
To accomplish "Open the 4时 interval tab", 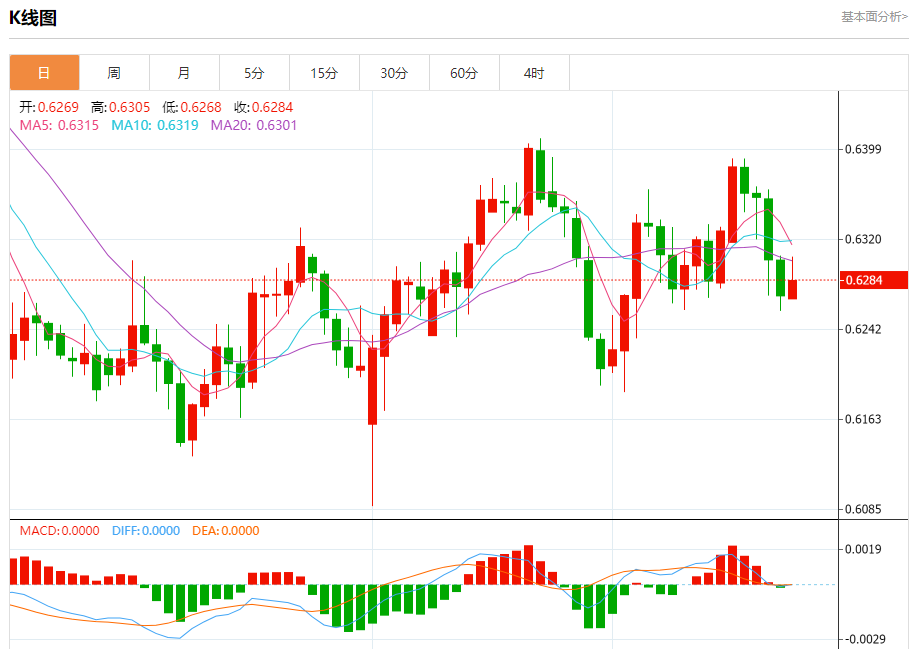I will [534, 73].
